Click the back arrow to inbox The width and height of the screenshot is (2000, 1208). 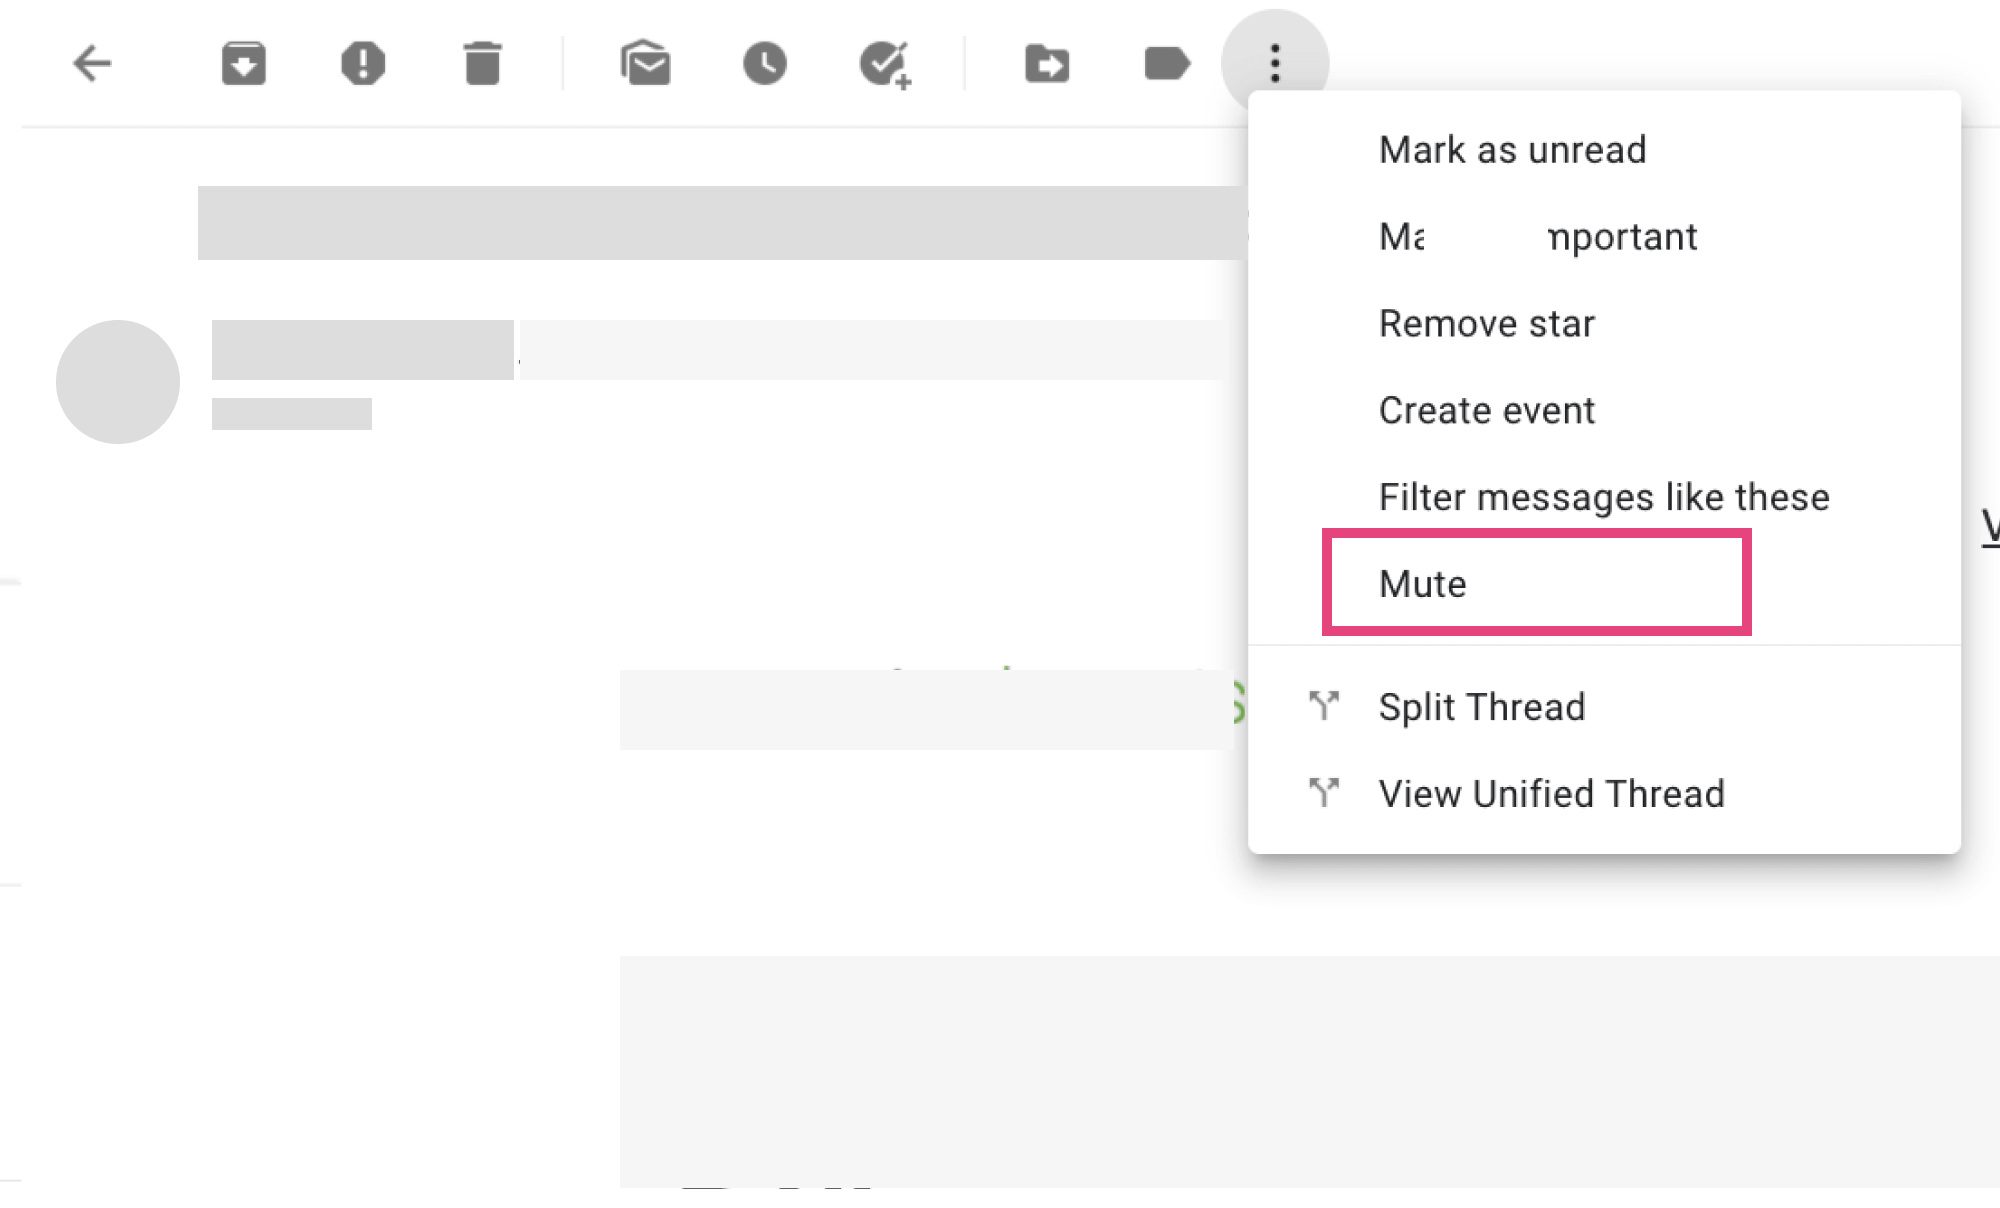coord(92,64)
